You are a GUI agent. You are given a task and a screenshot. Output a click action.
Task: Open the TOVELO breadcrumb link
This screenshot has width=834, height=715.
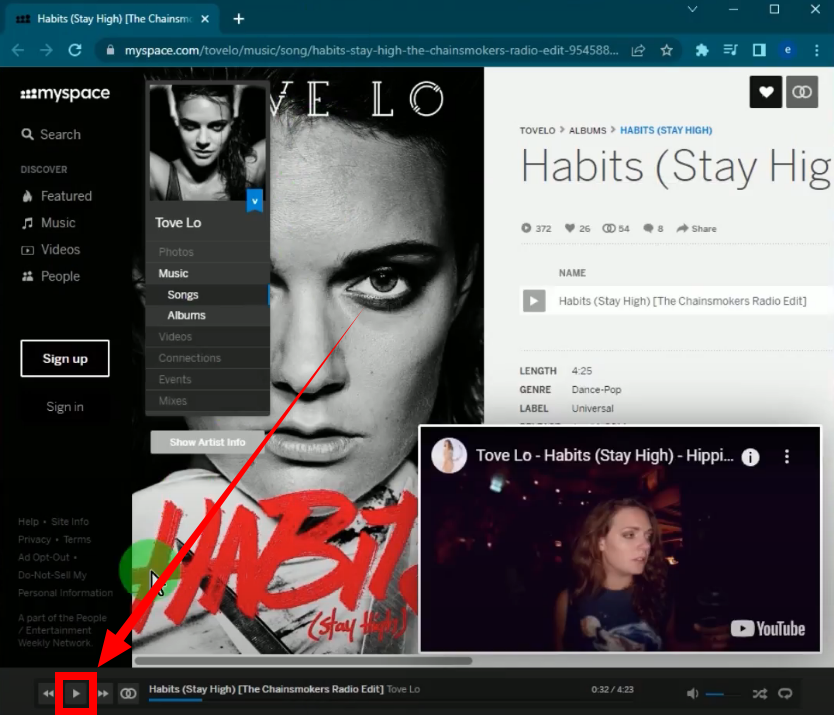click(537, 130)
